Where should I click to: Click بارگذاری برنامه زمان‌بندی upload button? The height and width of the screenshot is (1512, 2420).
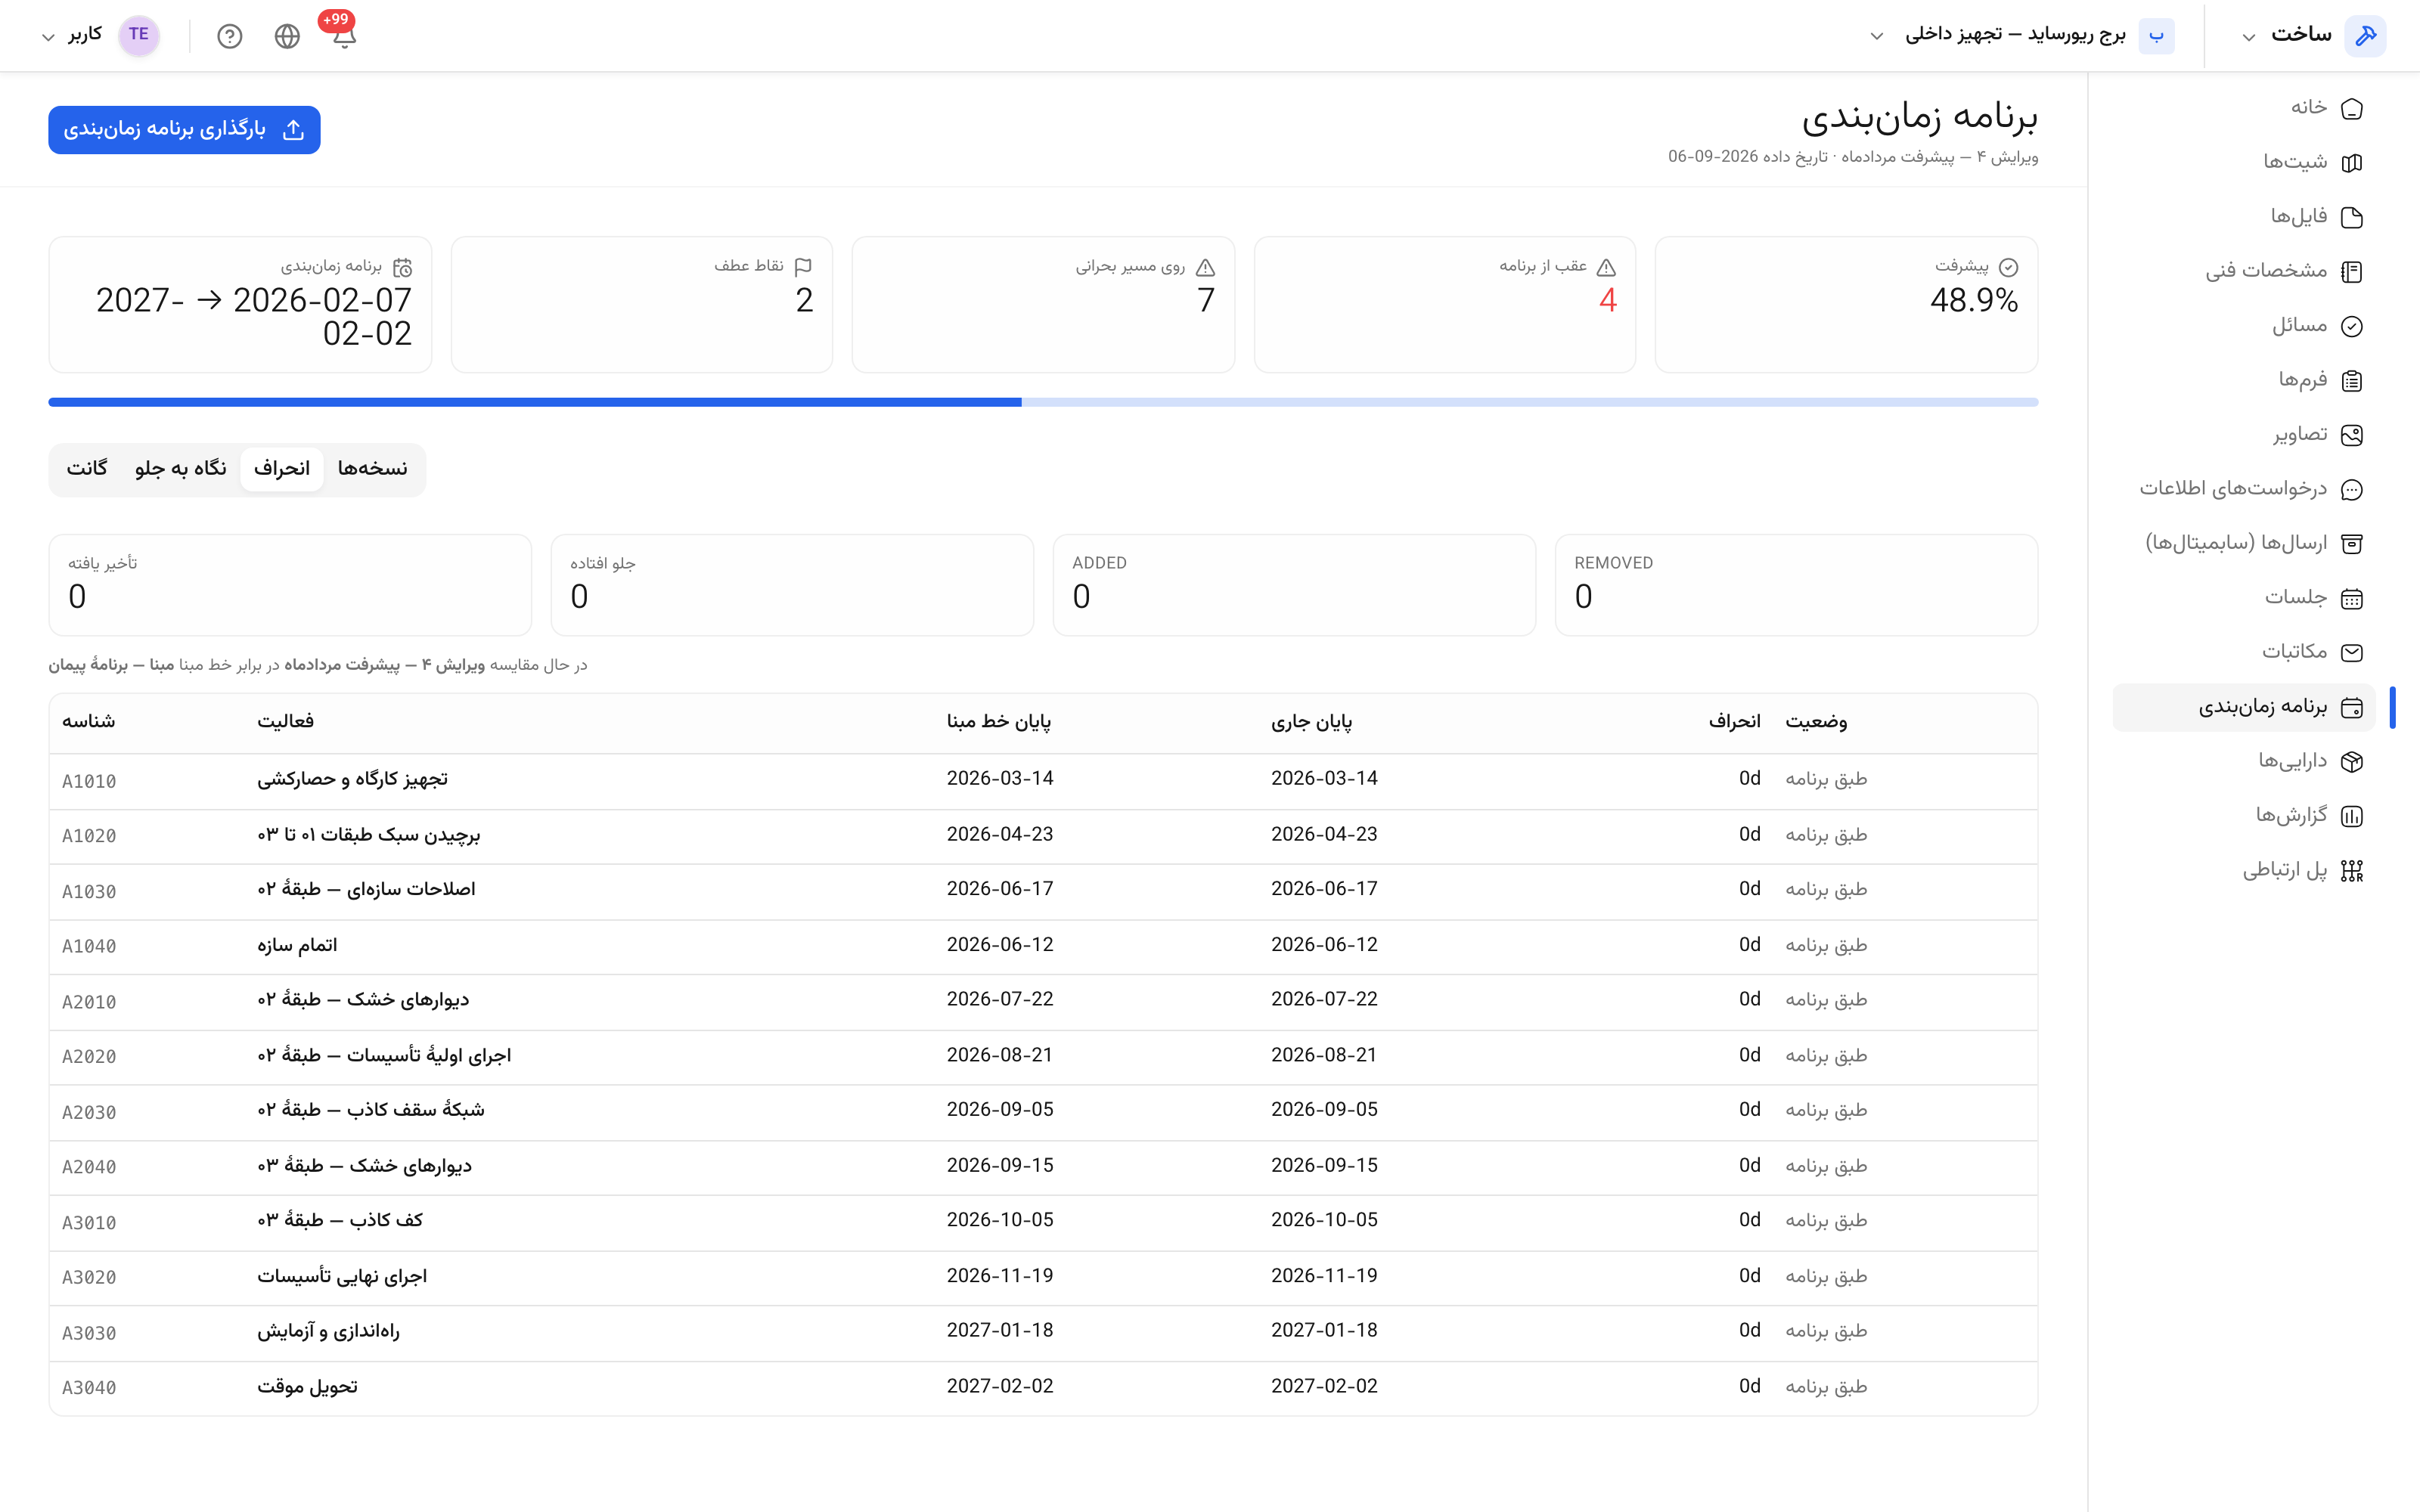(x=184, y=130)
